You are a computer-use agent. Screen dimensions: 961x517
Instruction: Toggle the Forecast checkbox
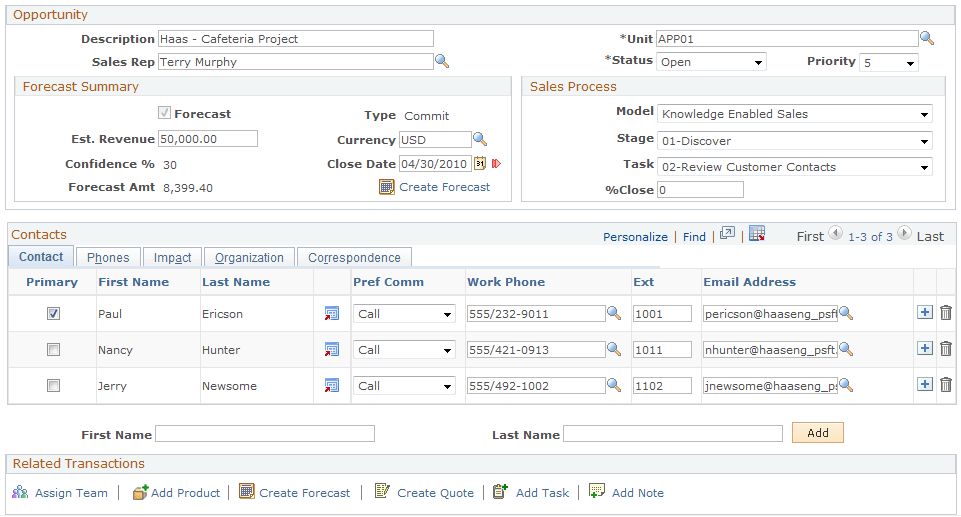[x=164, y=113]
